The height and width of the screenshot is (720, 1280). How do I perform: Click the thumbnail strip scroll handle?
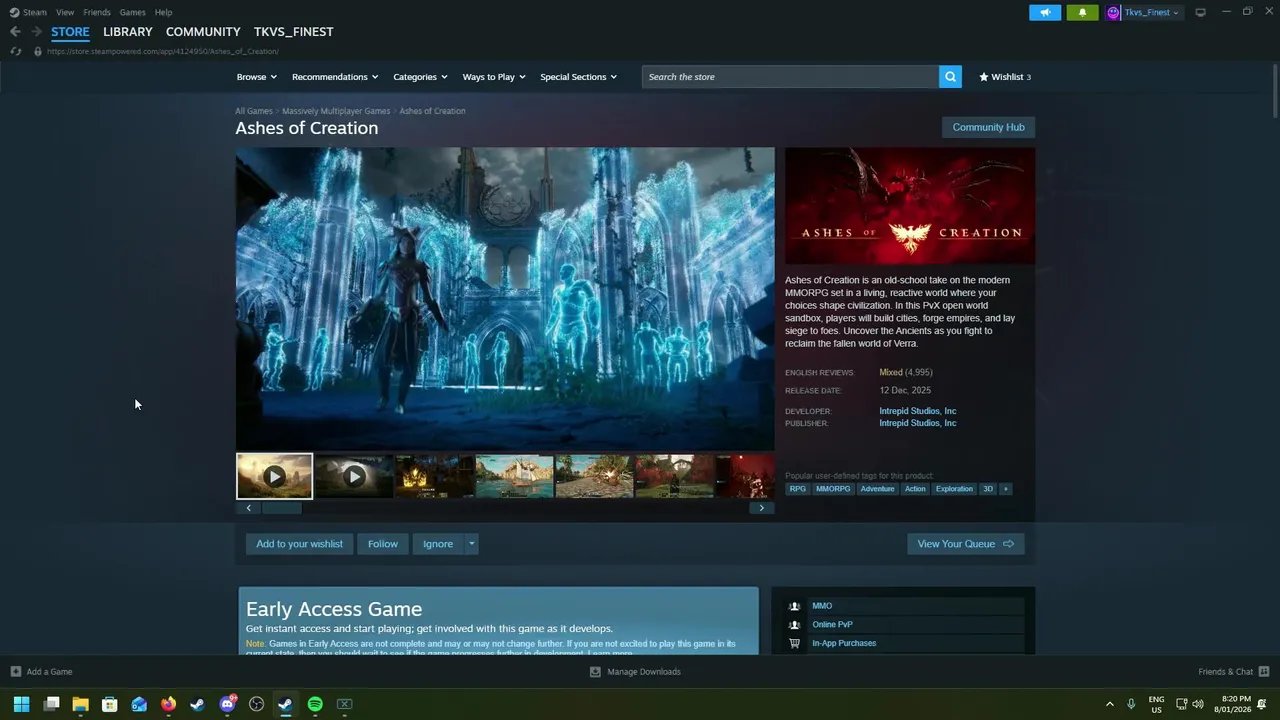pos(282,508)
